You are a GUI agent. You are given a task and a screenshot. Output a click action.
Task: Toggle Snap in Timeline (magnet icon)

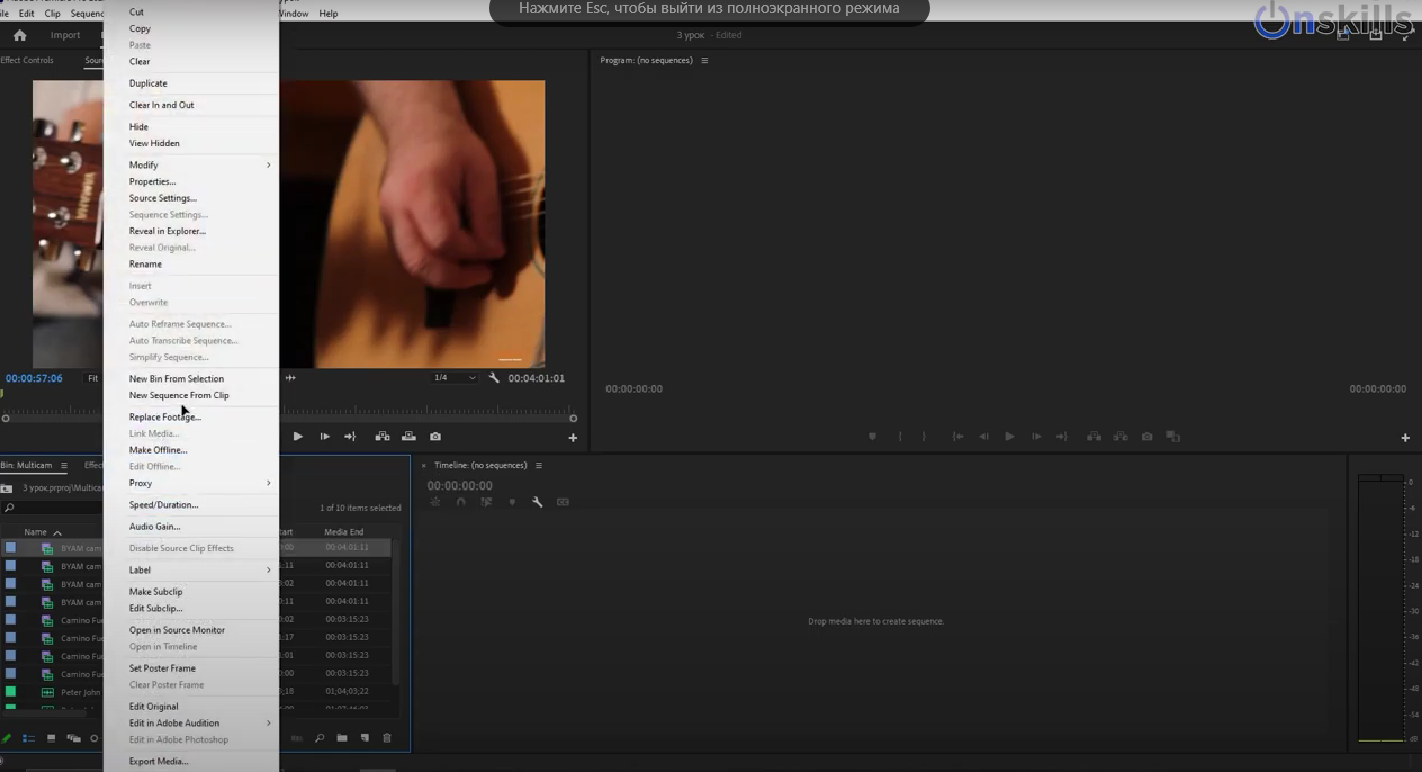coord(461,502)
